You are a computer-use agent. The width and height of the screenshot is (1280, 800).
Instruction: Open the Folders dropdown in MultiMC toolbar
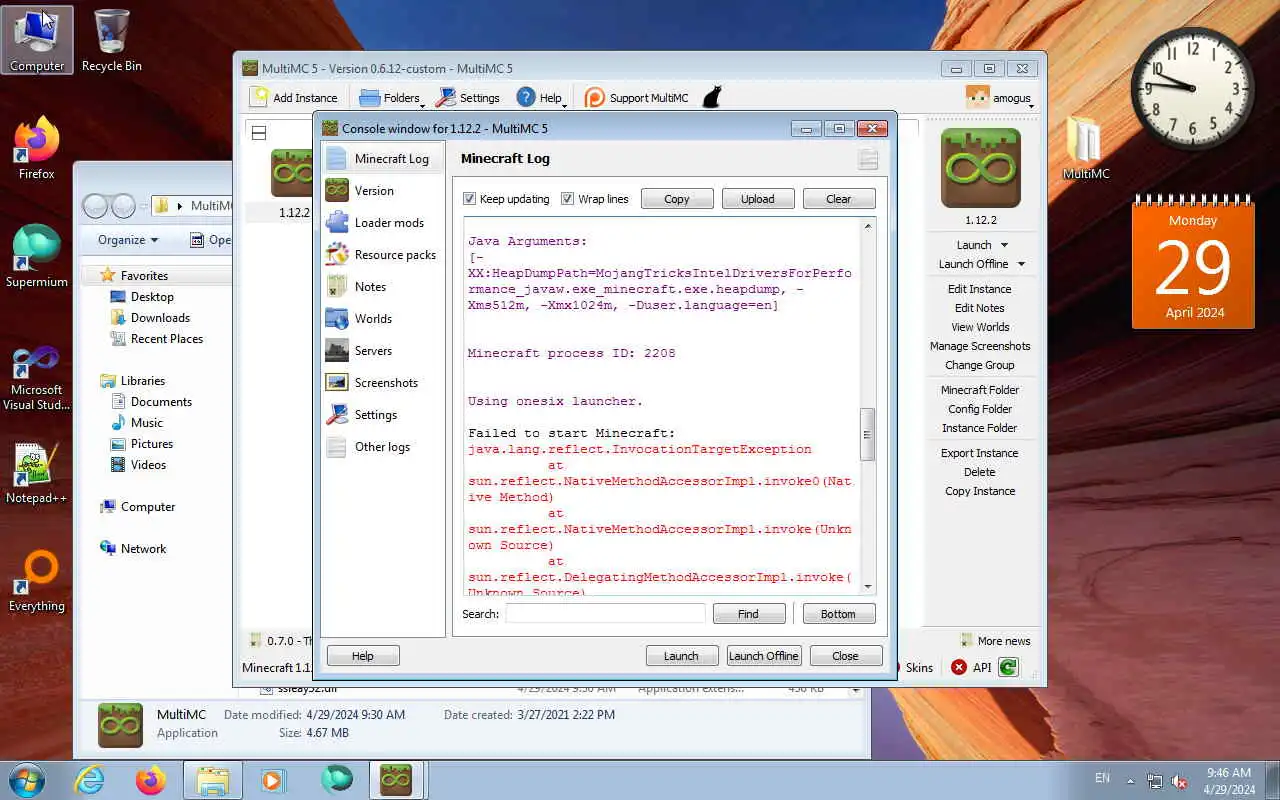pos(391,97)
